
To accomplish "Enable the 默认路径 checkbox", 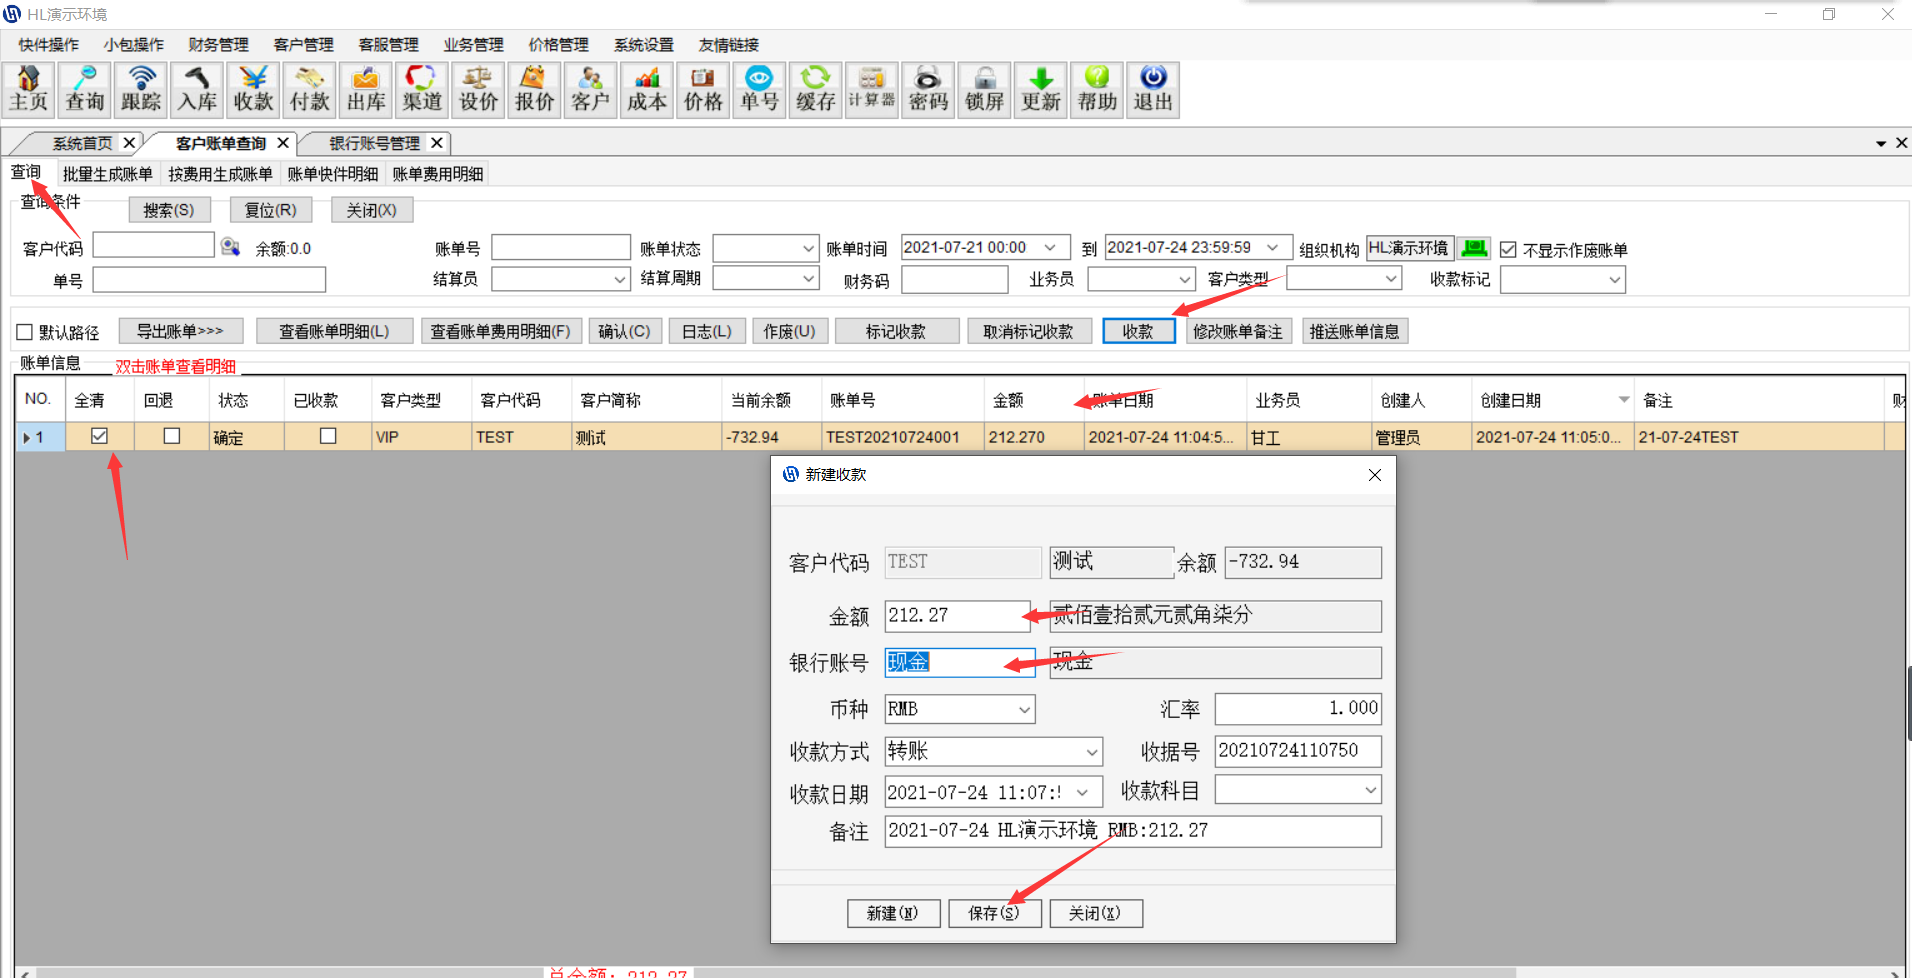I will (x=25, y=332).
